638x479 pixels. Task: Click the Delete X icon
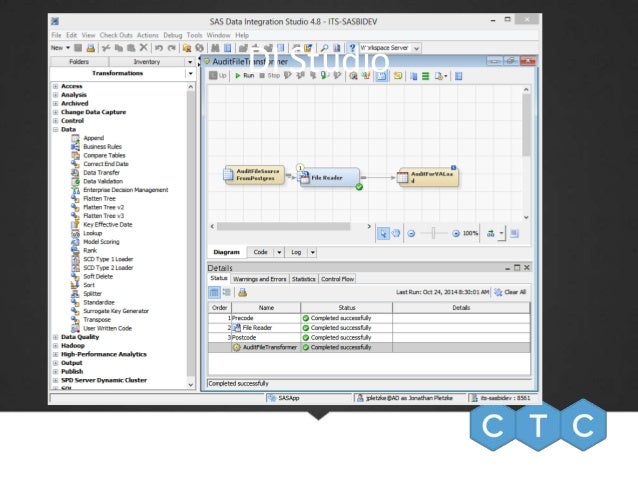[143, 48]
